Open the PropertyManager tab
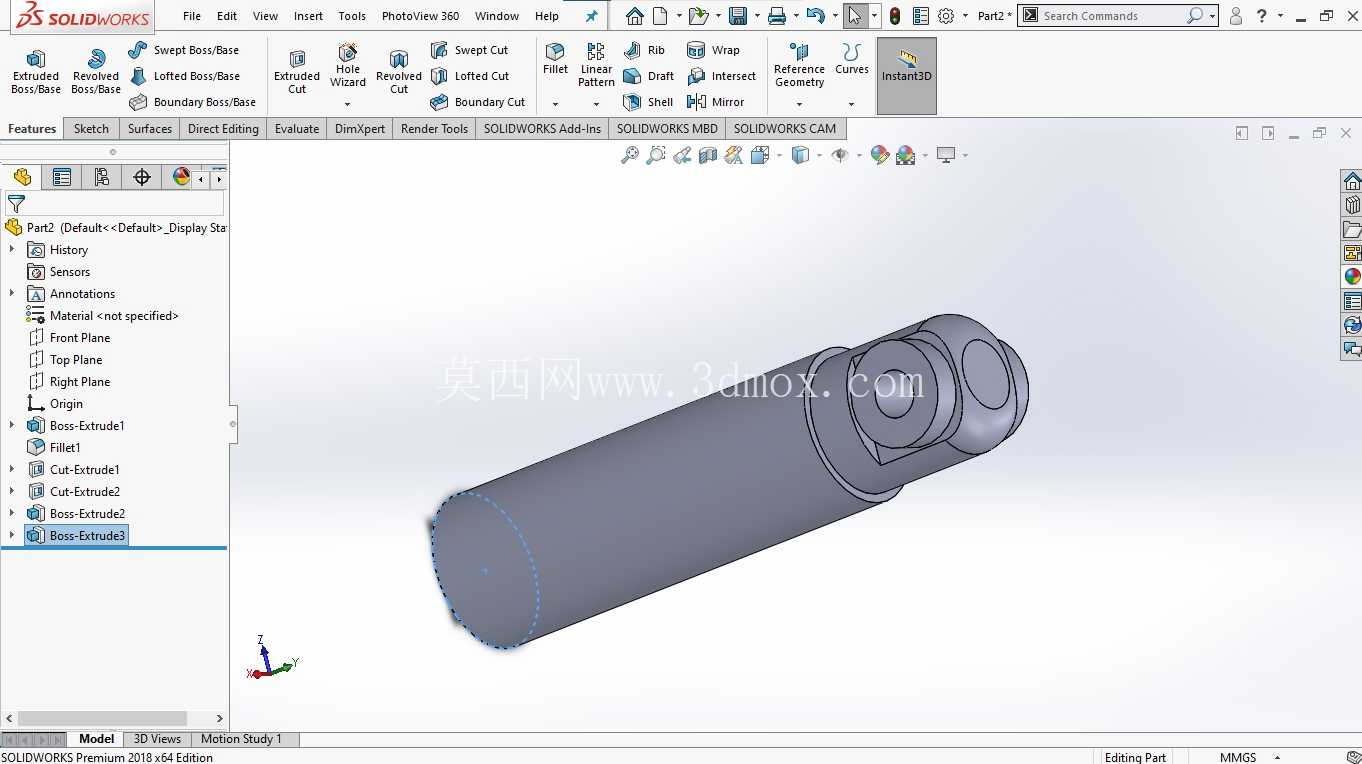The height and width of the screenshot is (764, 1362). (62, 177)
